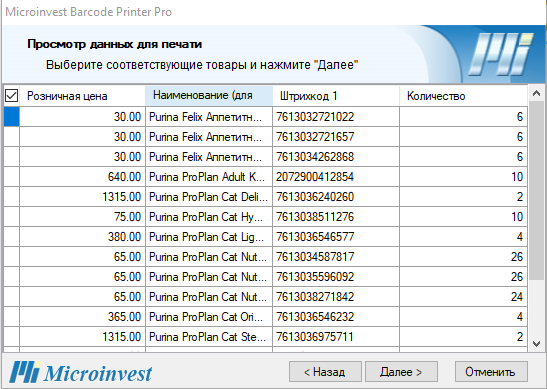547x389 pixels.
Task: Select barcode cell 2072900412854
Action: [336, 177]
